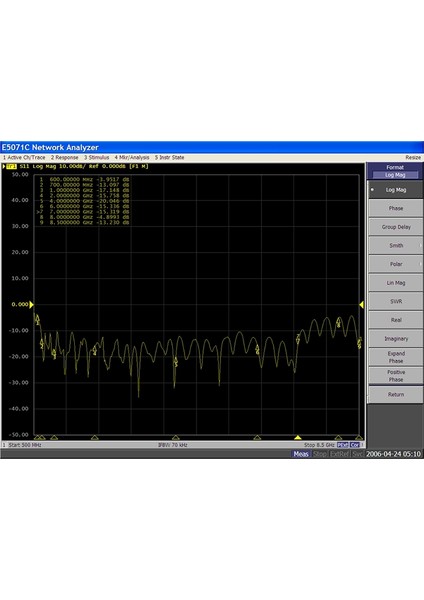Select the Imaginary format softkey
This screenshot has width=424, height=600.
point(396,339)
